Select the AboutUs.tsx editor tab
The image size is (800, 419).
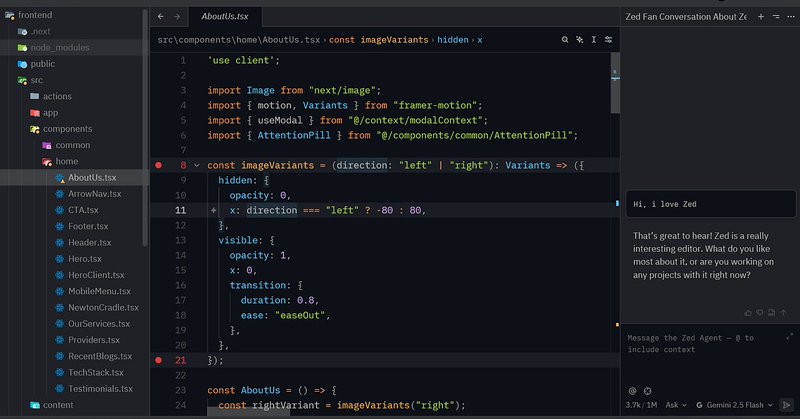pyautogui.click(x=225, y=16)
